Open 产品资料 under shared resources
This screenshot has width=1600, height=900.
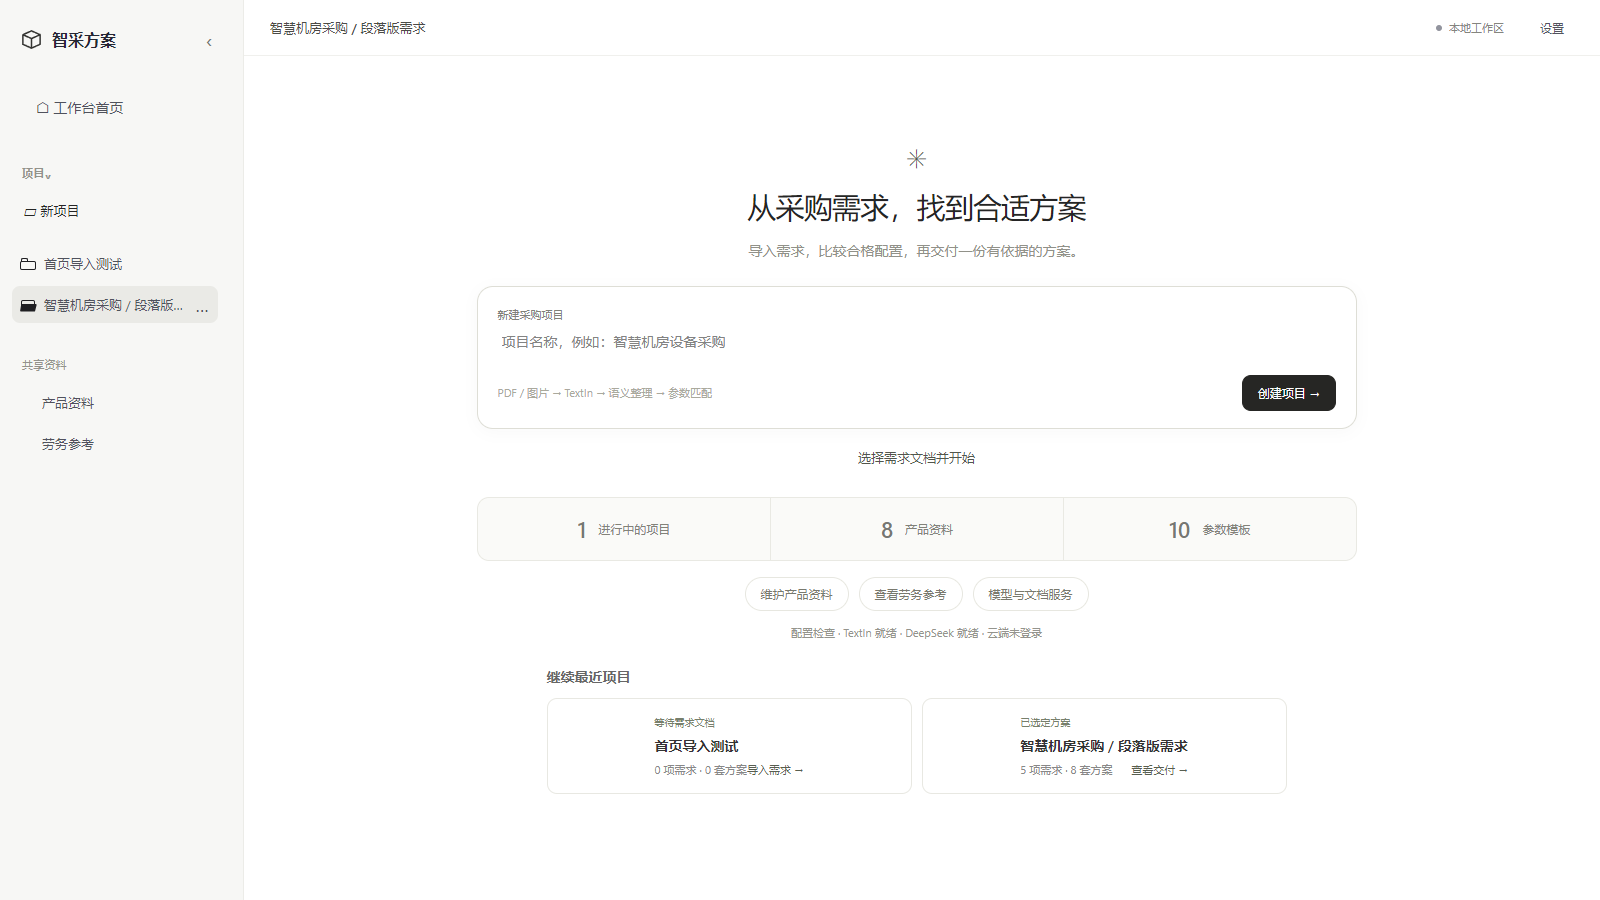[68, 403]
